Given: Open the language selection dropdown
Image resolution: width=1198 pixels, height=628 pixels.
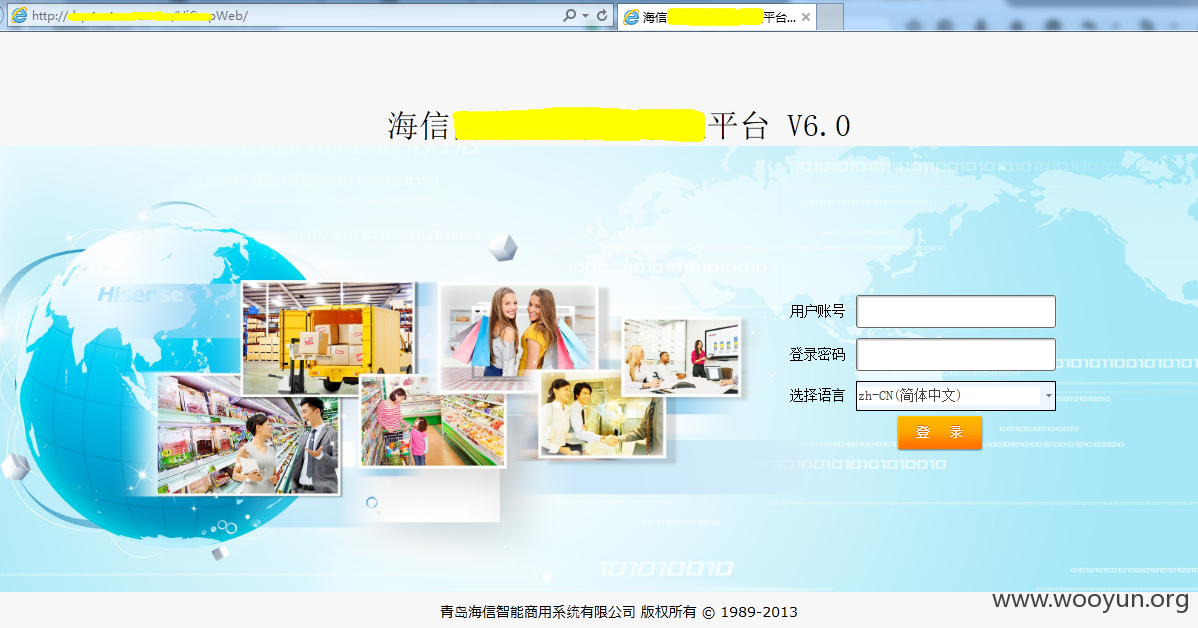Looking at the screenshot, I should 956,396.
